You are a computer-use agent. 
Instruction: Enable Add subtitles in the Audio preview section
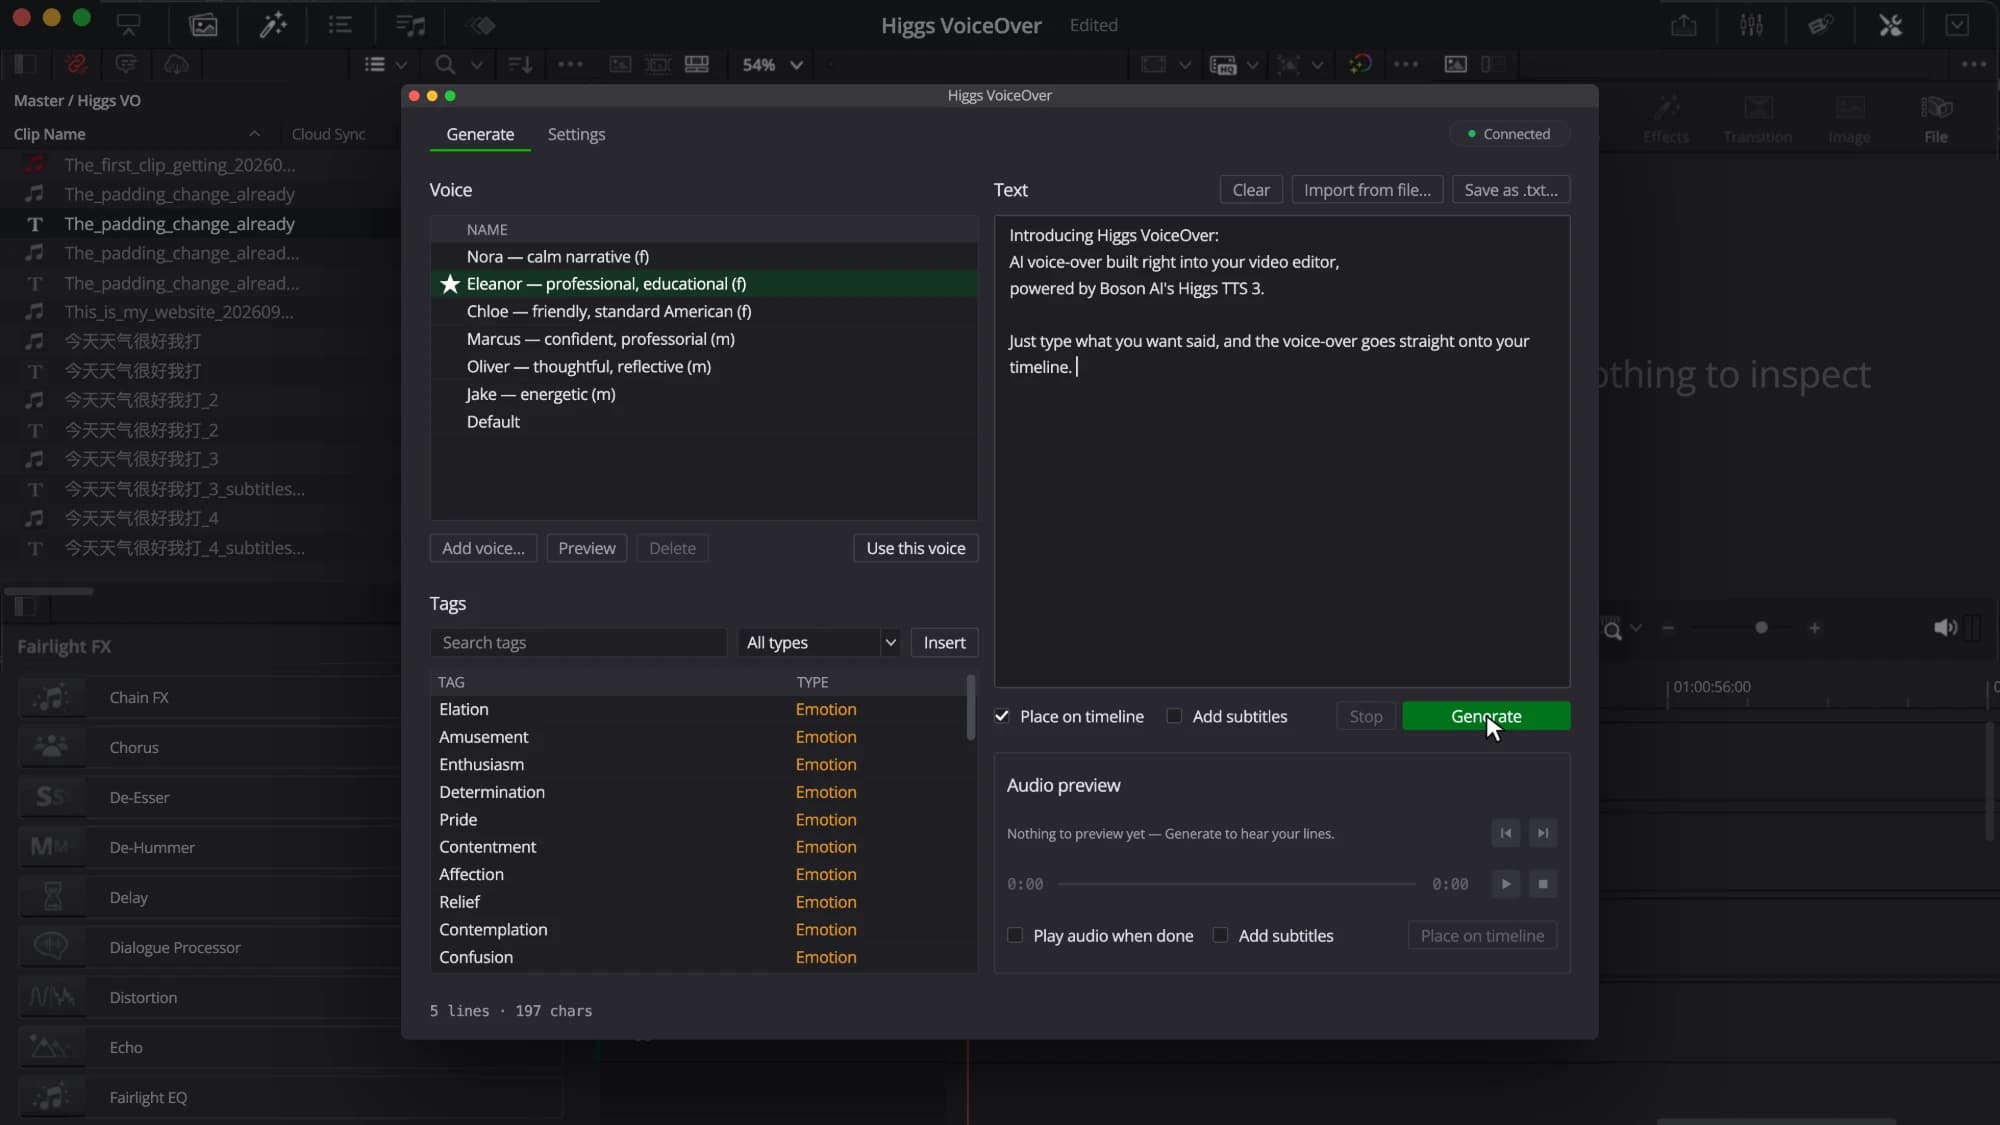pos(1220,935)
